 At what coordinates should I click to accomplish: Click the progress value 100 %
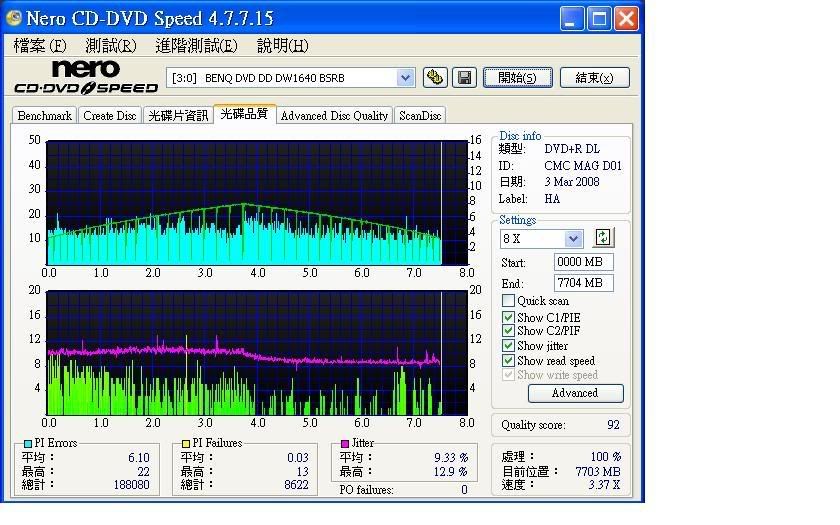pyautogui.click(x=606, y=456)
